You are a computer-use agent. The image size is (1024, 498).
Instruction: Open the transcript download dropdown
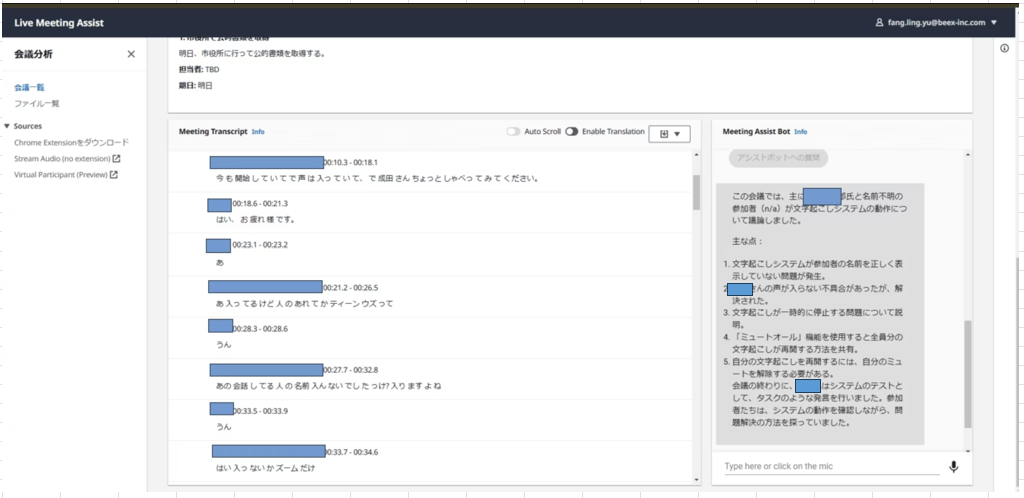pyautogui.click(x=669, y=134)
